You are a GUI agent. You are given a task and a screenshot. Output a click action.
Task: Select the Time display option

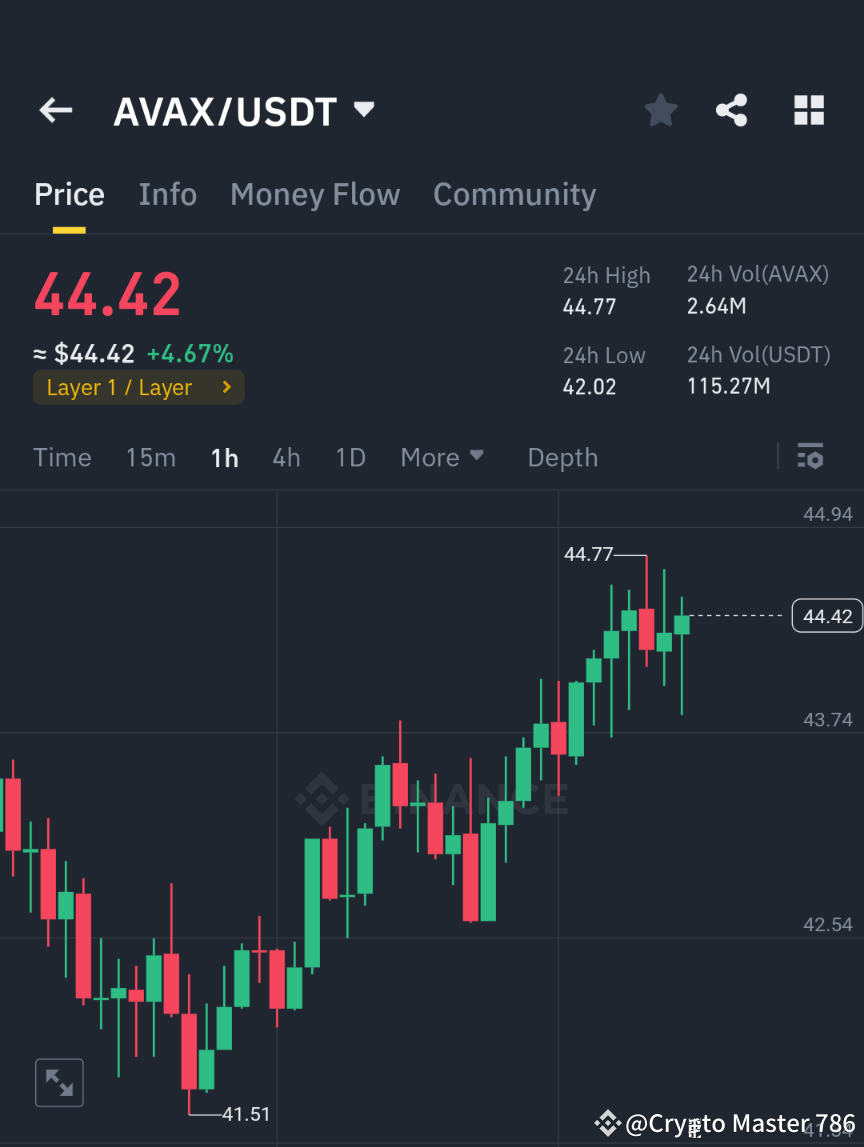point(62,457)
